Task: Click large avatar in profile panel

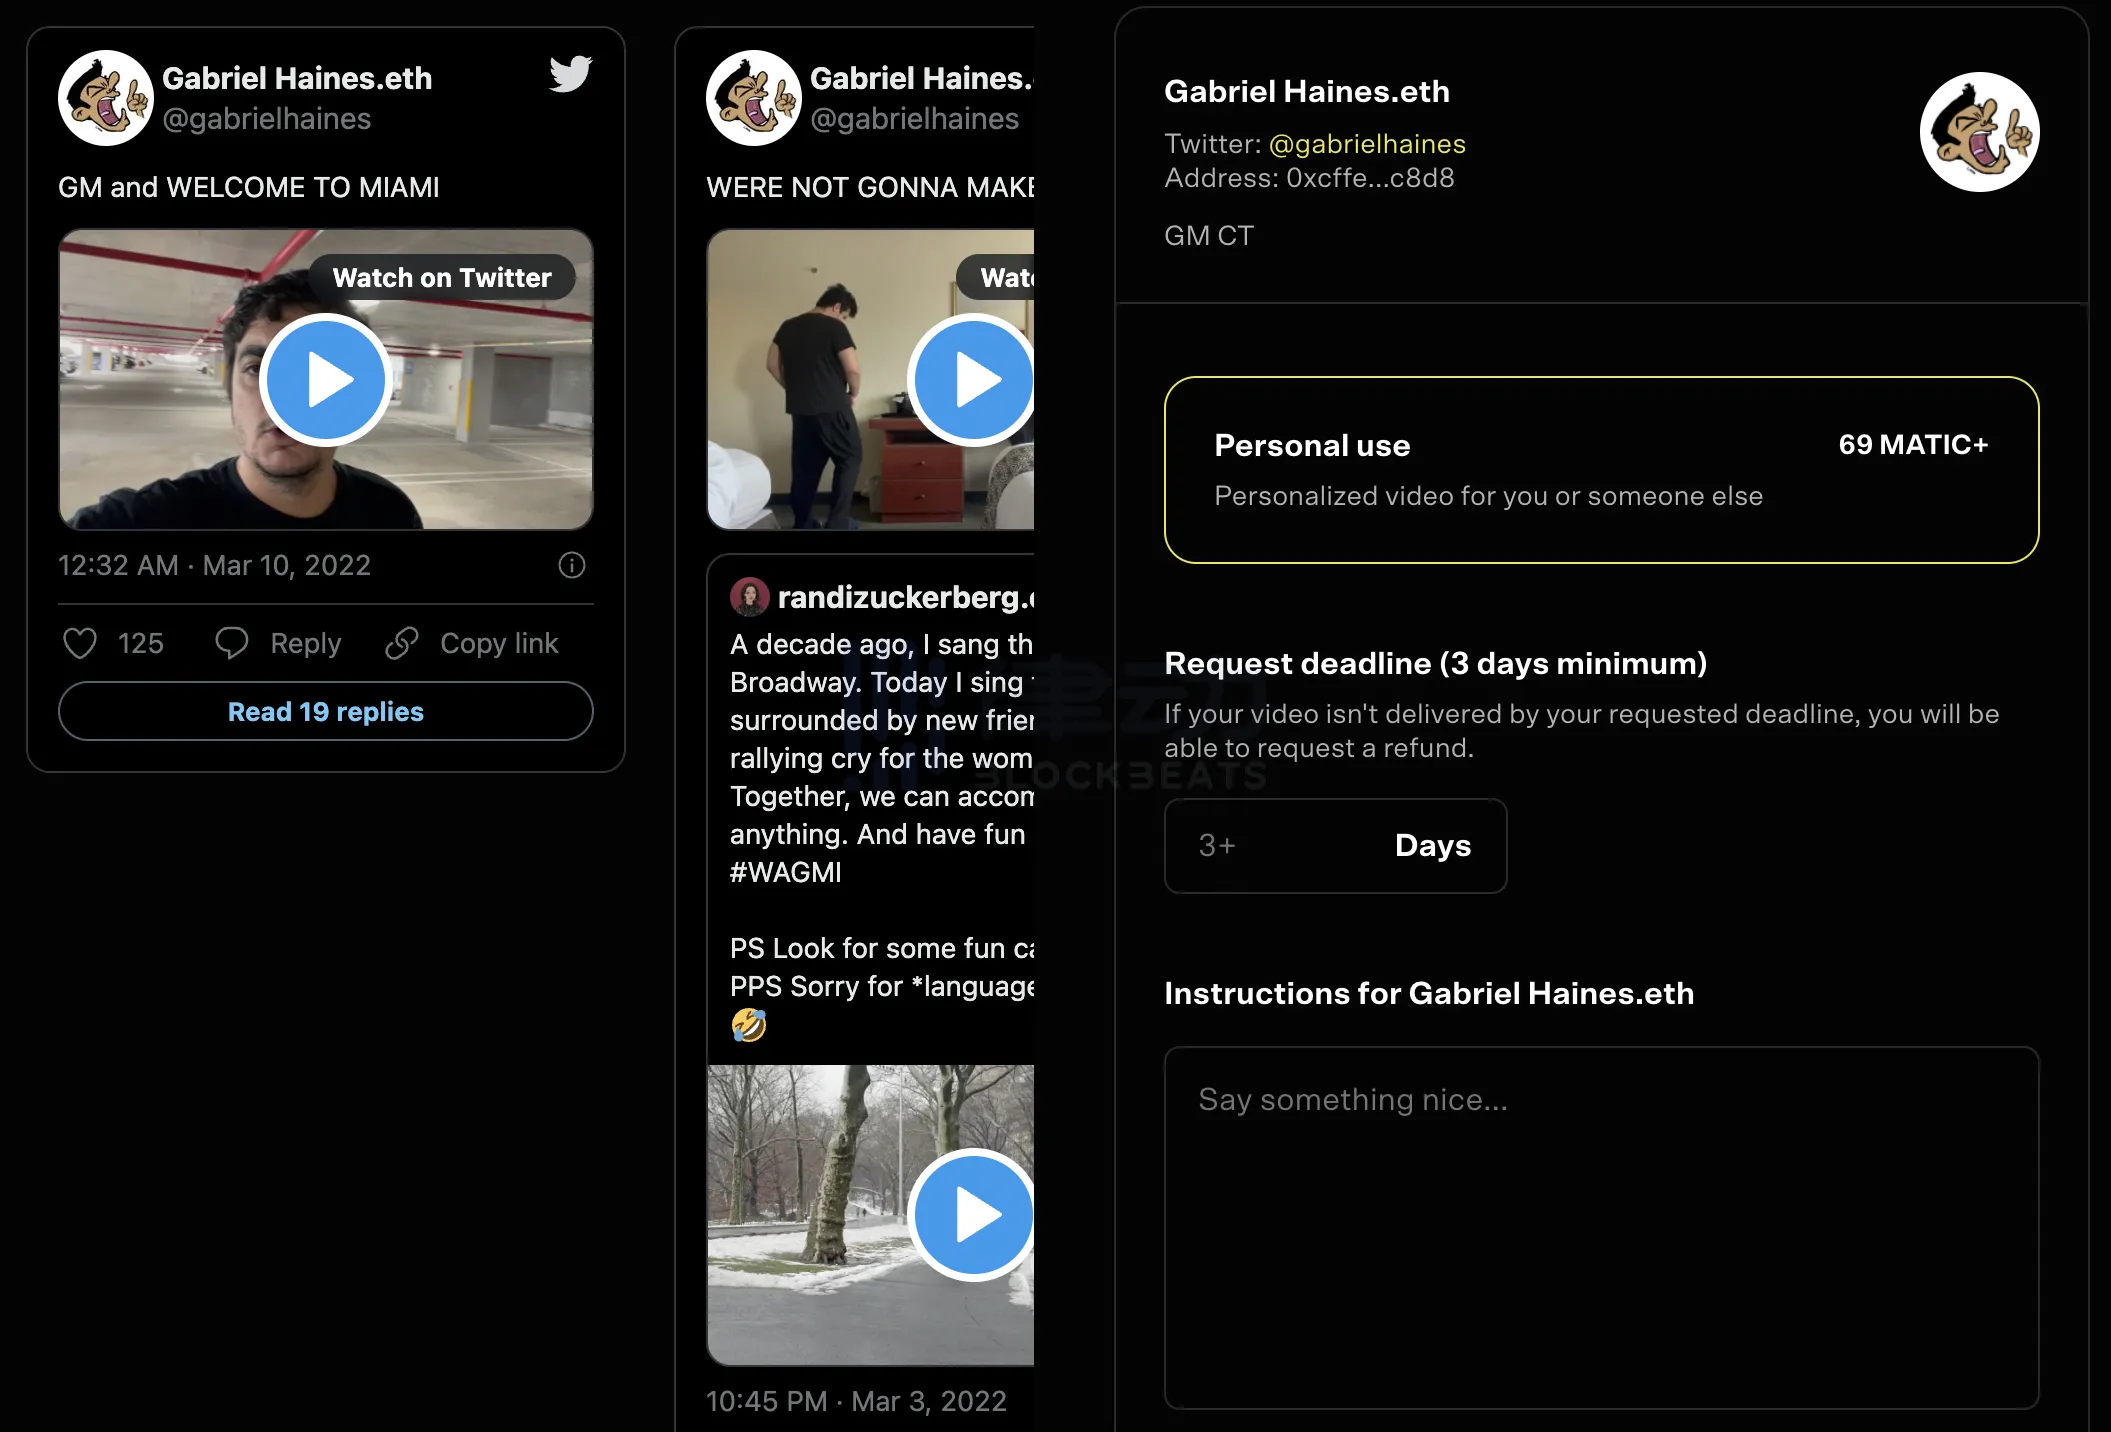Action: click(x=1979, y=132)
